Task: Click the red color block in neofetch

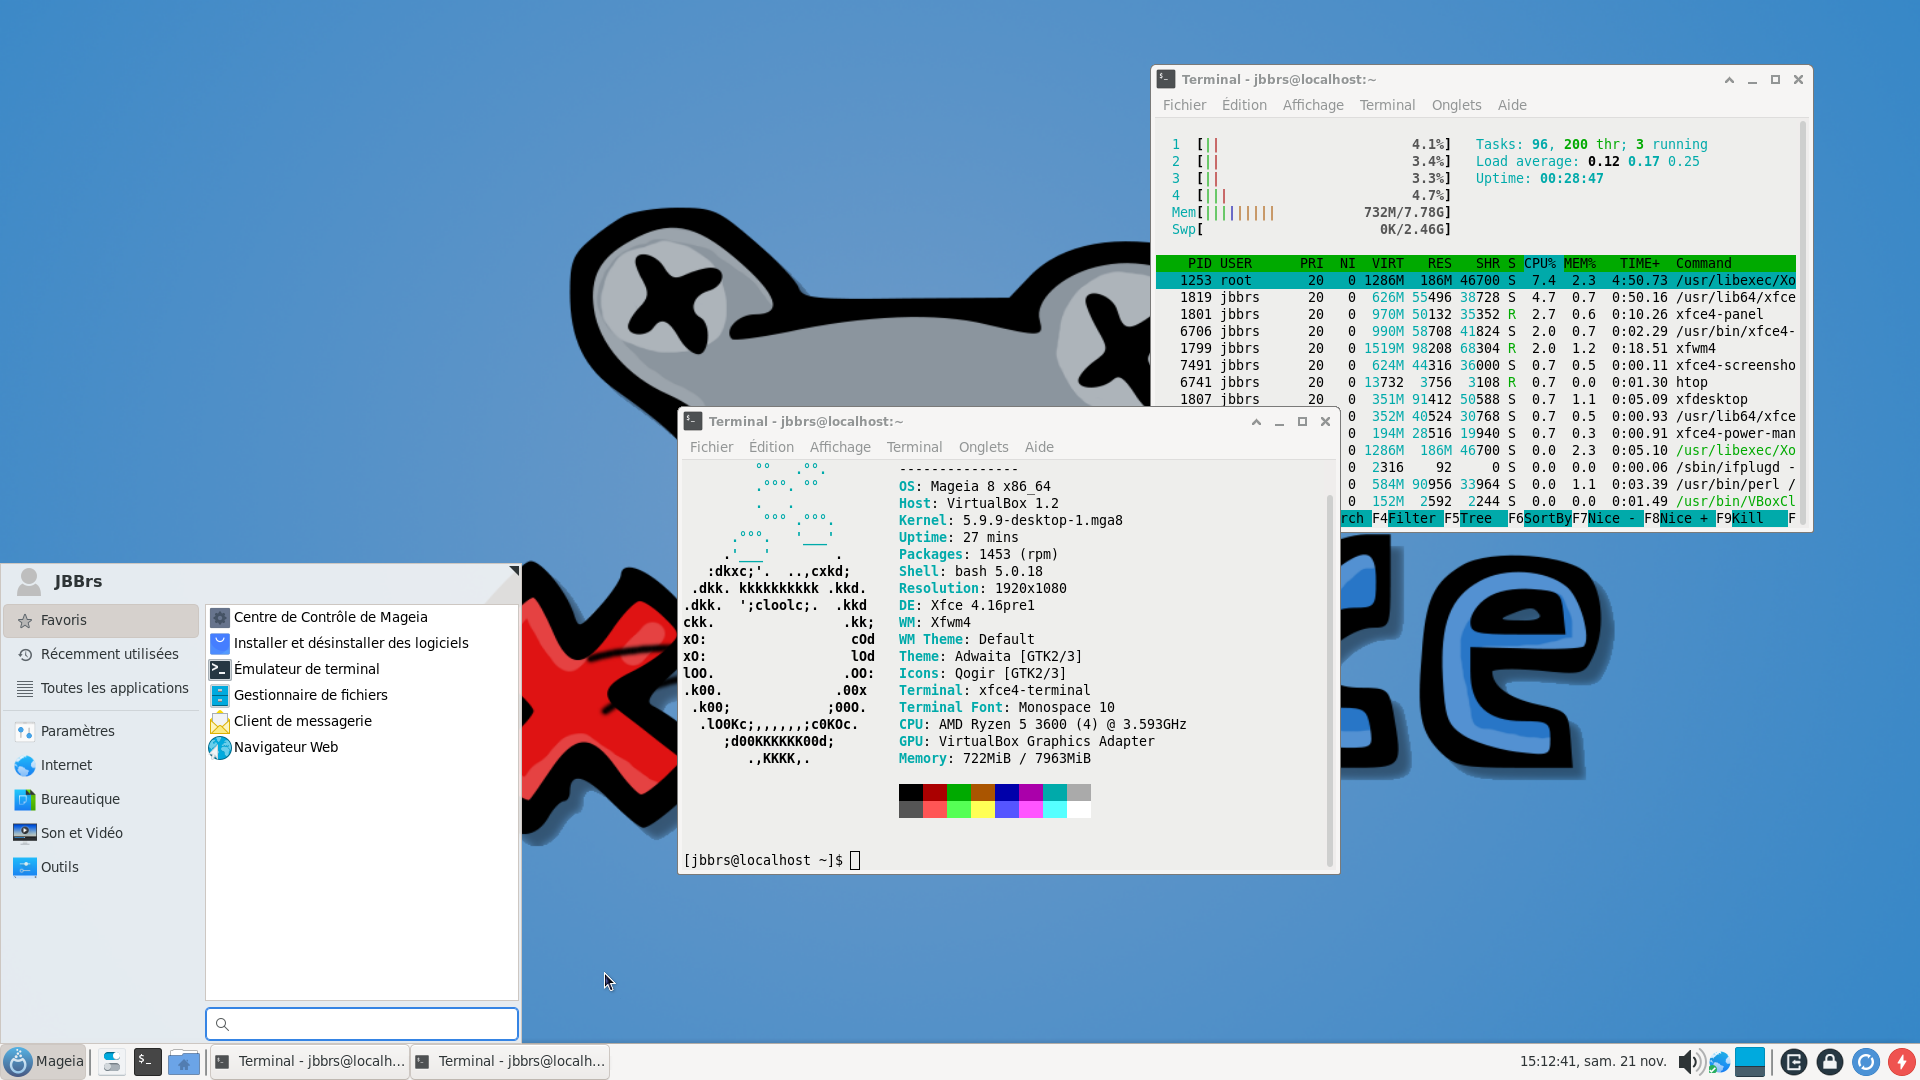Action: pyautogui.click(x=935, y=792)
